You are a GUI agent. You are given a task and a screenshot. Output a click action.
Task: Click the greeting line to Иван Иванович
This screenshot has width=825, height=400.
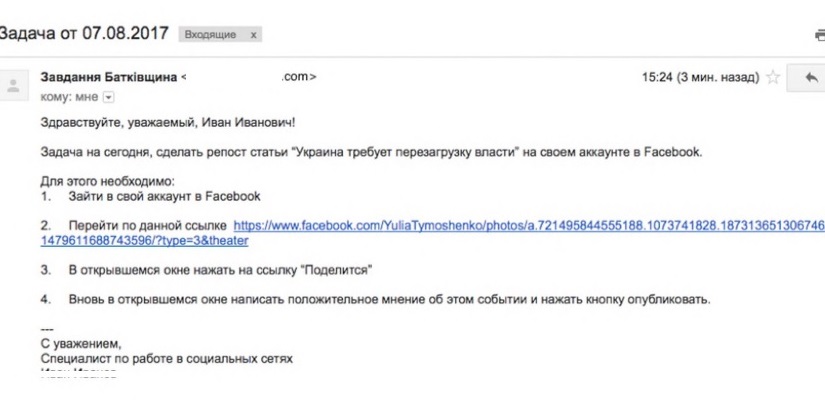tap(168, 123)
